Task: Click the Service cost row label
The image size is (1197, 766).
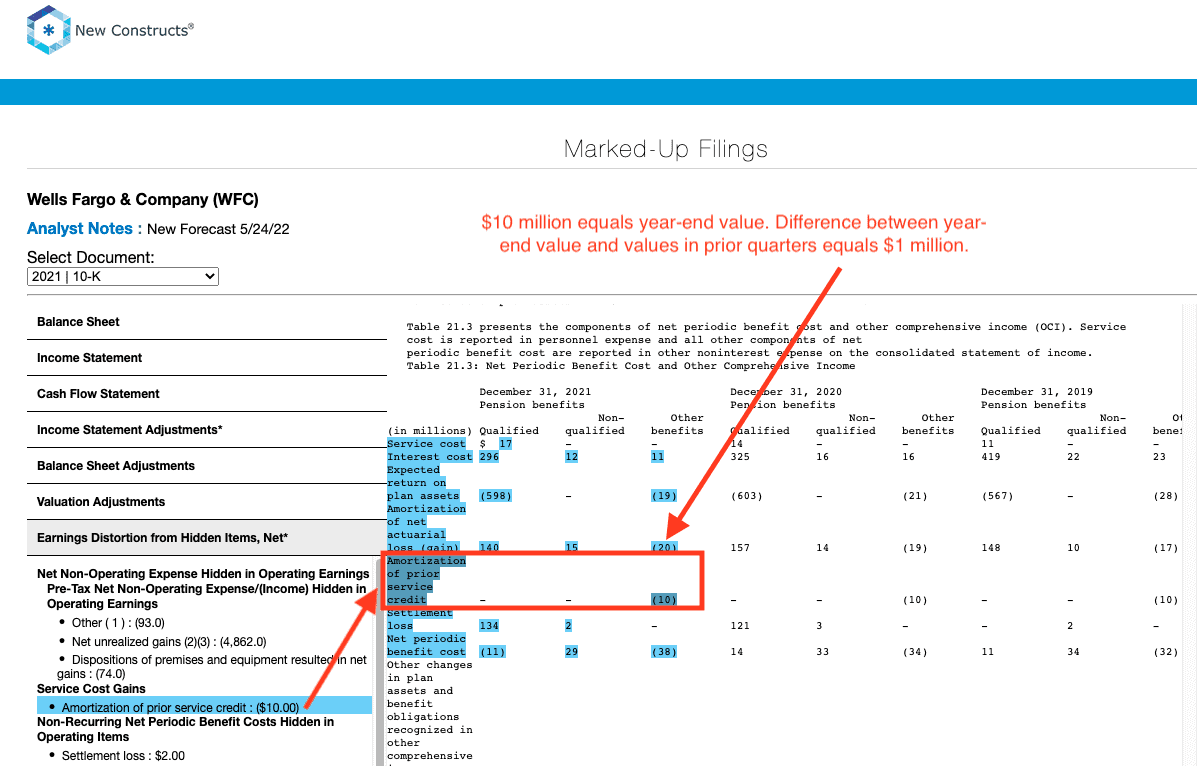Action: [426, 444]
